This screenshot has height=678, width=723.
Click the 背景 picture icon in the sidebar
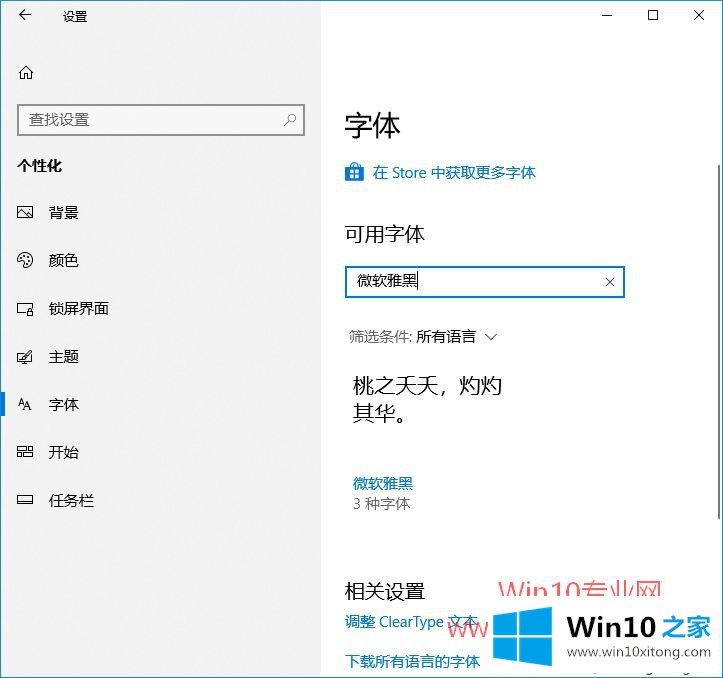[25, 212]
